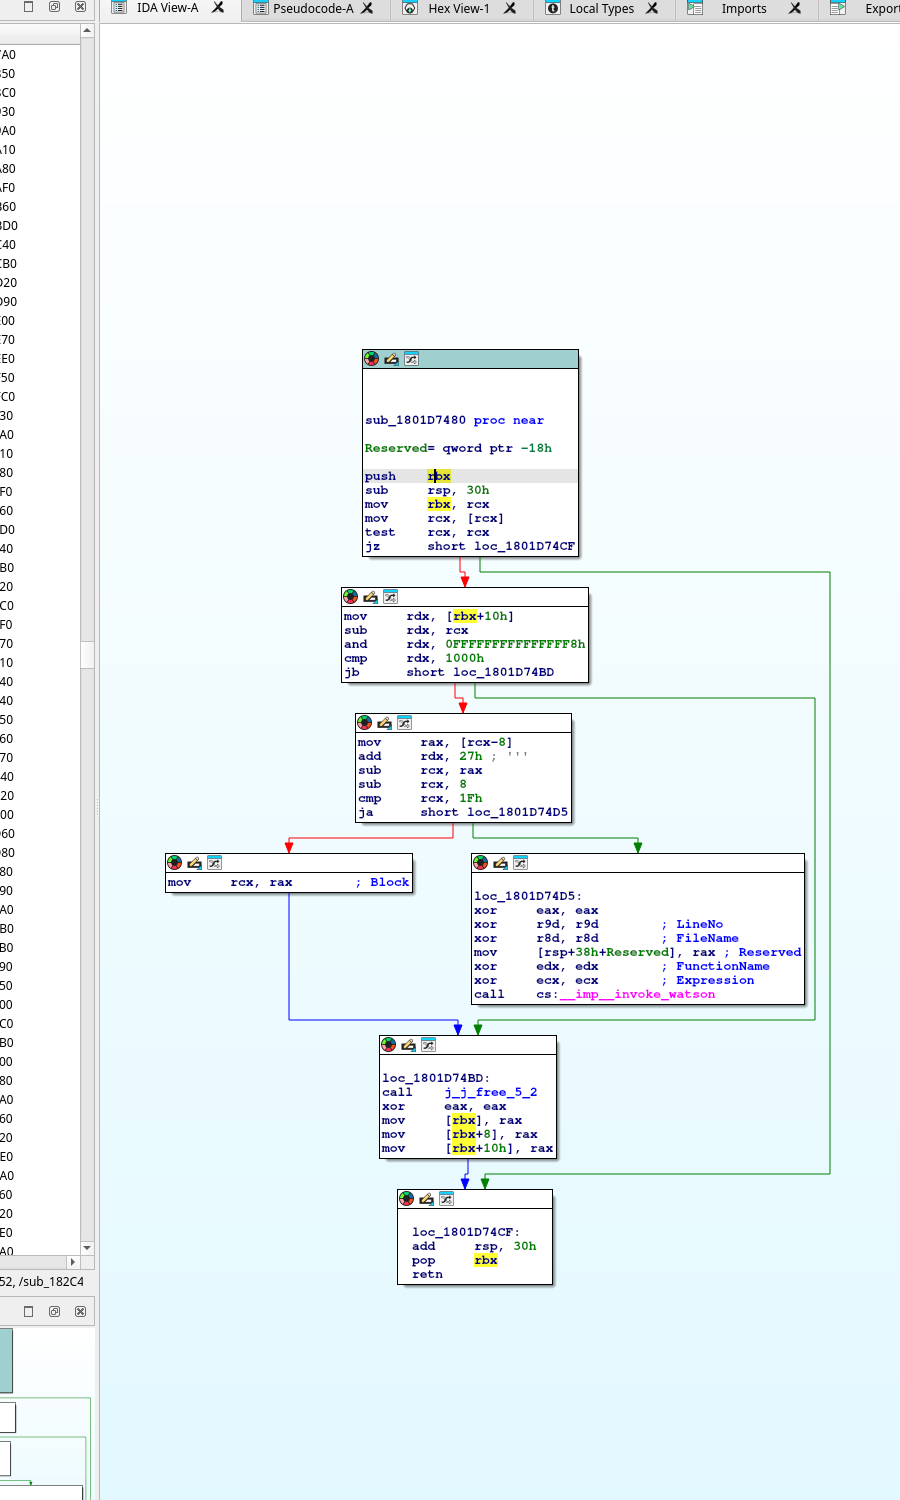Click group icon on 'mov rdx, [rbx+10h]' block
The image size is (900, 1500).
390,597
